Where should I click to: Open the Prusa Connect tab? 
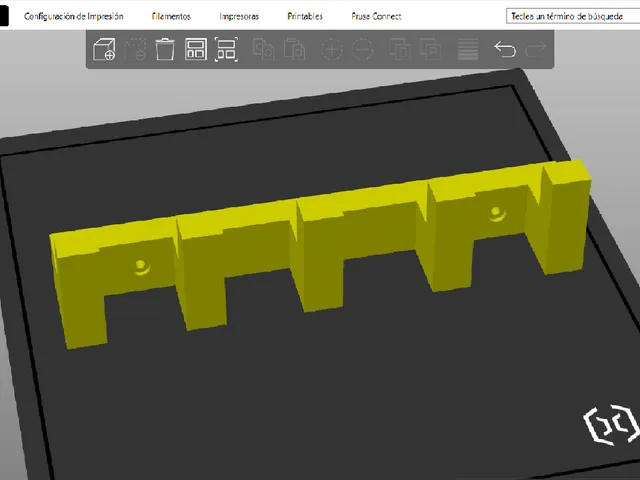[376, 16]
